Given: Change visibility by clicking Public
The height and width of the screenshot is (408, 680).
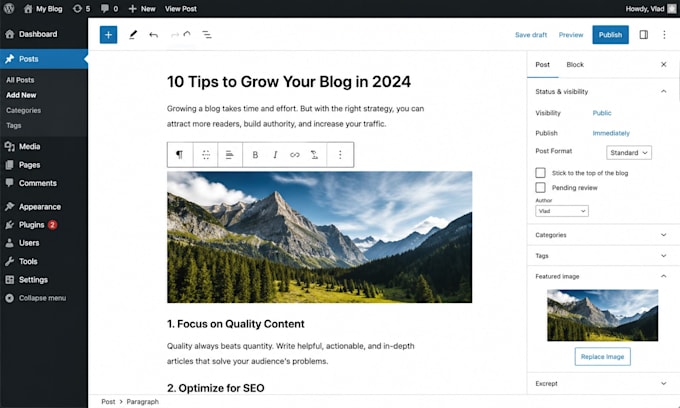Looking at the screenshot, I should click(x=602, y=113).
